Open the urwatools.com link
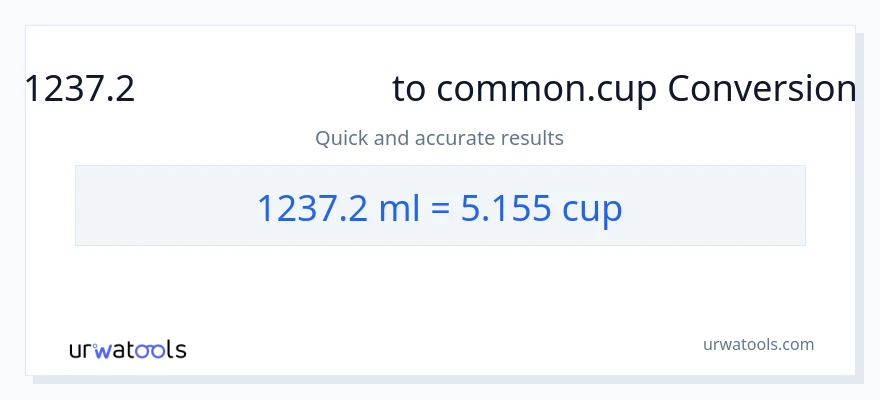Viewport: 880px width, 400px height. (757, 344)
